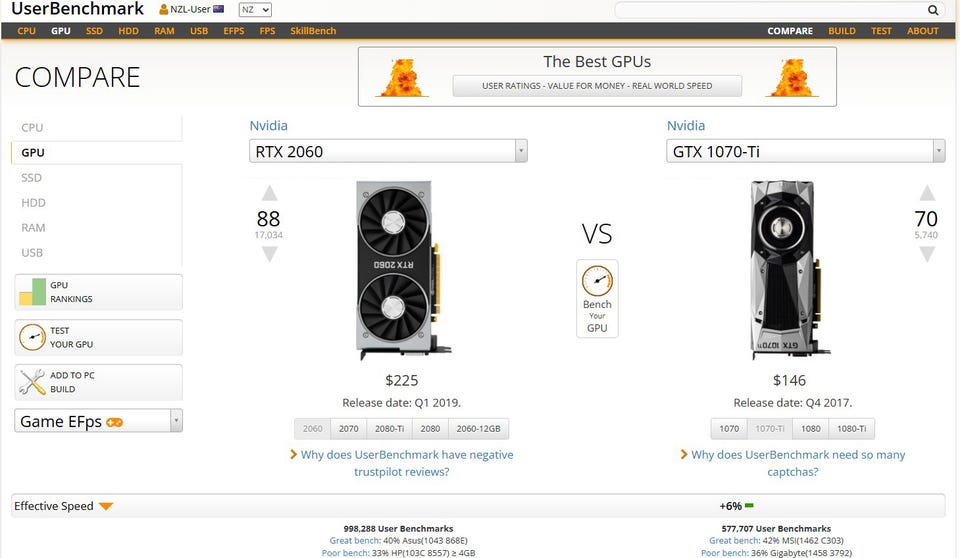
Task: Click the Test Your GPU gauge icon
Action: 32,337
